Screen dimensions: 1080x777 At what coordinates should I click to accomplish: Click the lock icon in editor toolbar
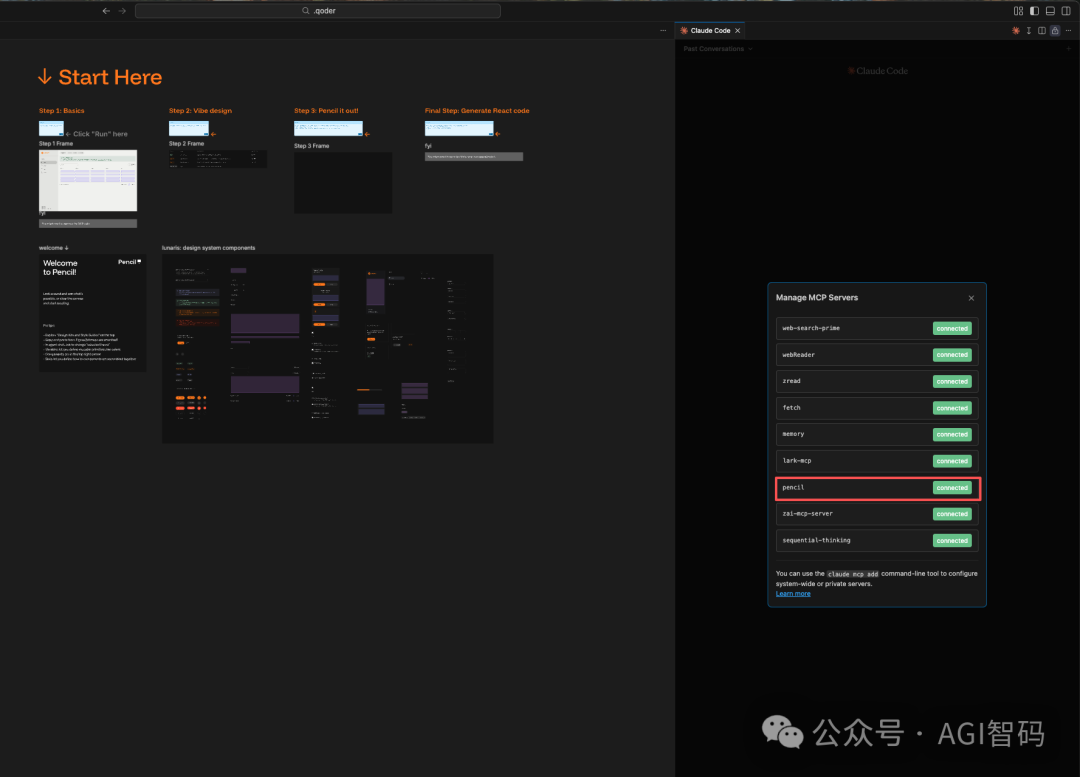(x=1054, y=31)
